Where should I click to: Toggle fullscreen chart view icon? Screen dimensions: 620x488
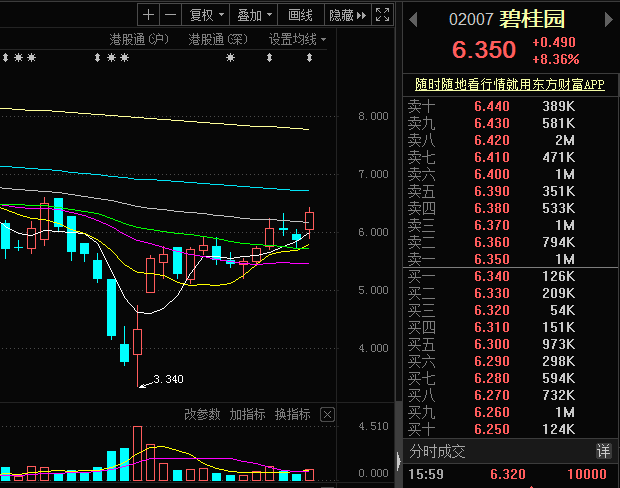tap(382, 15)
